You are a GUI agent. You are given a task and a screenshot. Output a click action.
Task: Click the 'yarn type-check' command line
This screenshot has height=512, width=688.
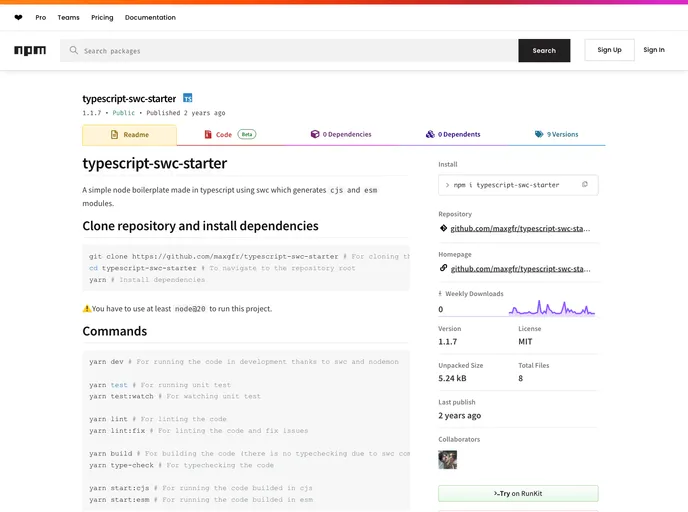[181, 465]
